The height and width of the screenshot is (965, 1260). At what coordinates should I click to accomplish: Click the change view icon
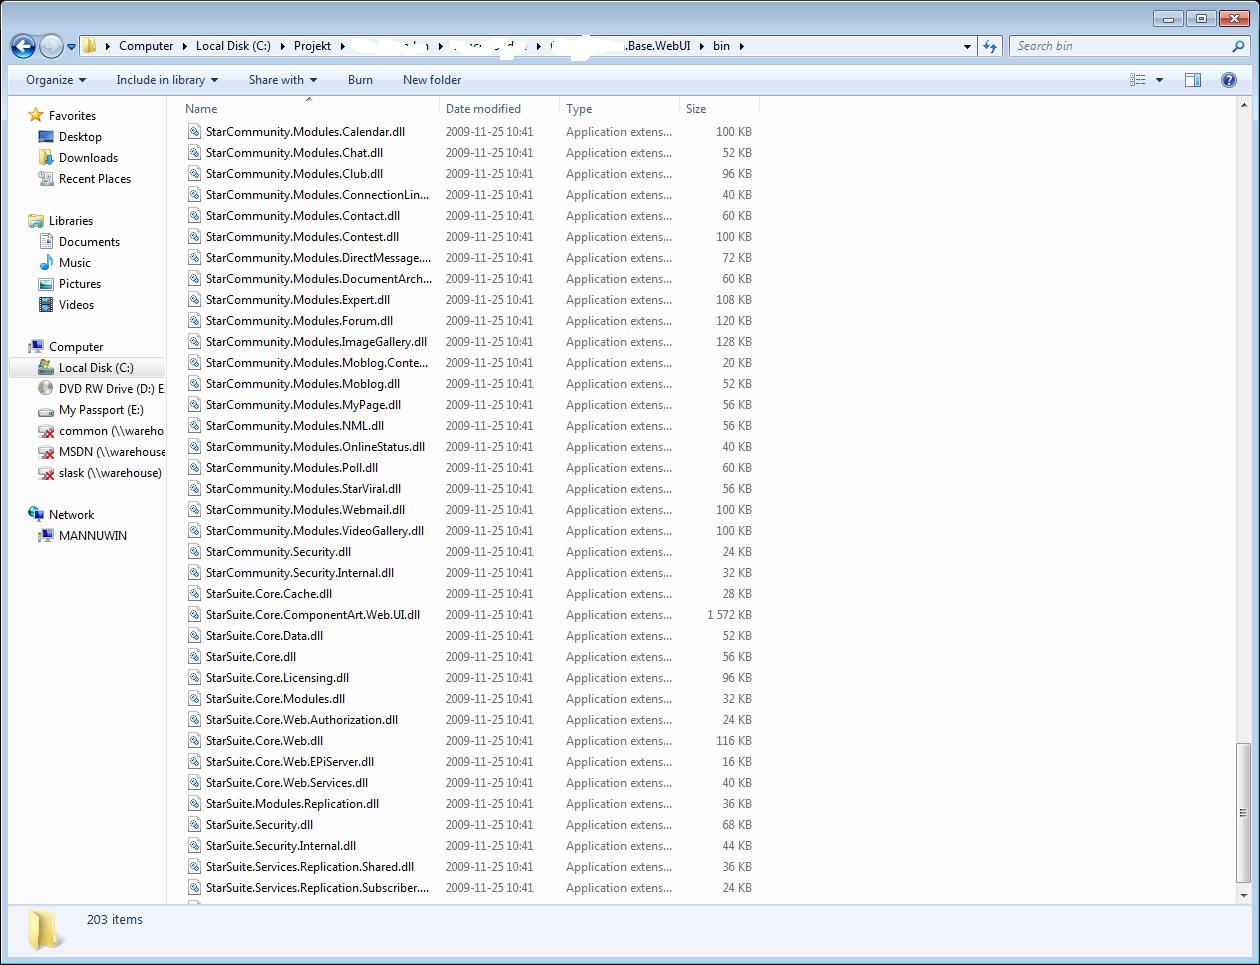pyautogui.click(x=1138, y=80)
